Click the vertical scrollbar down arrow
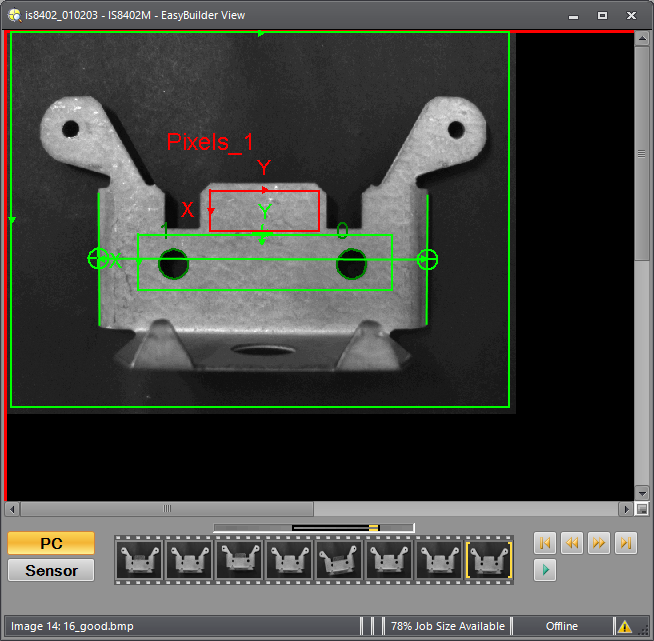Image resolution: width=654 pixels, height=641 pixels. (641, 492)
